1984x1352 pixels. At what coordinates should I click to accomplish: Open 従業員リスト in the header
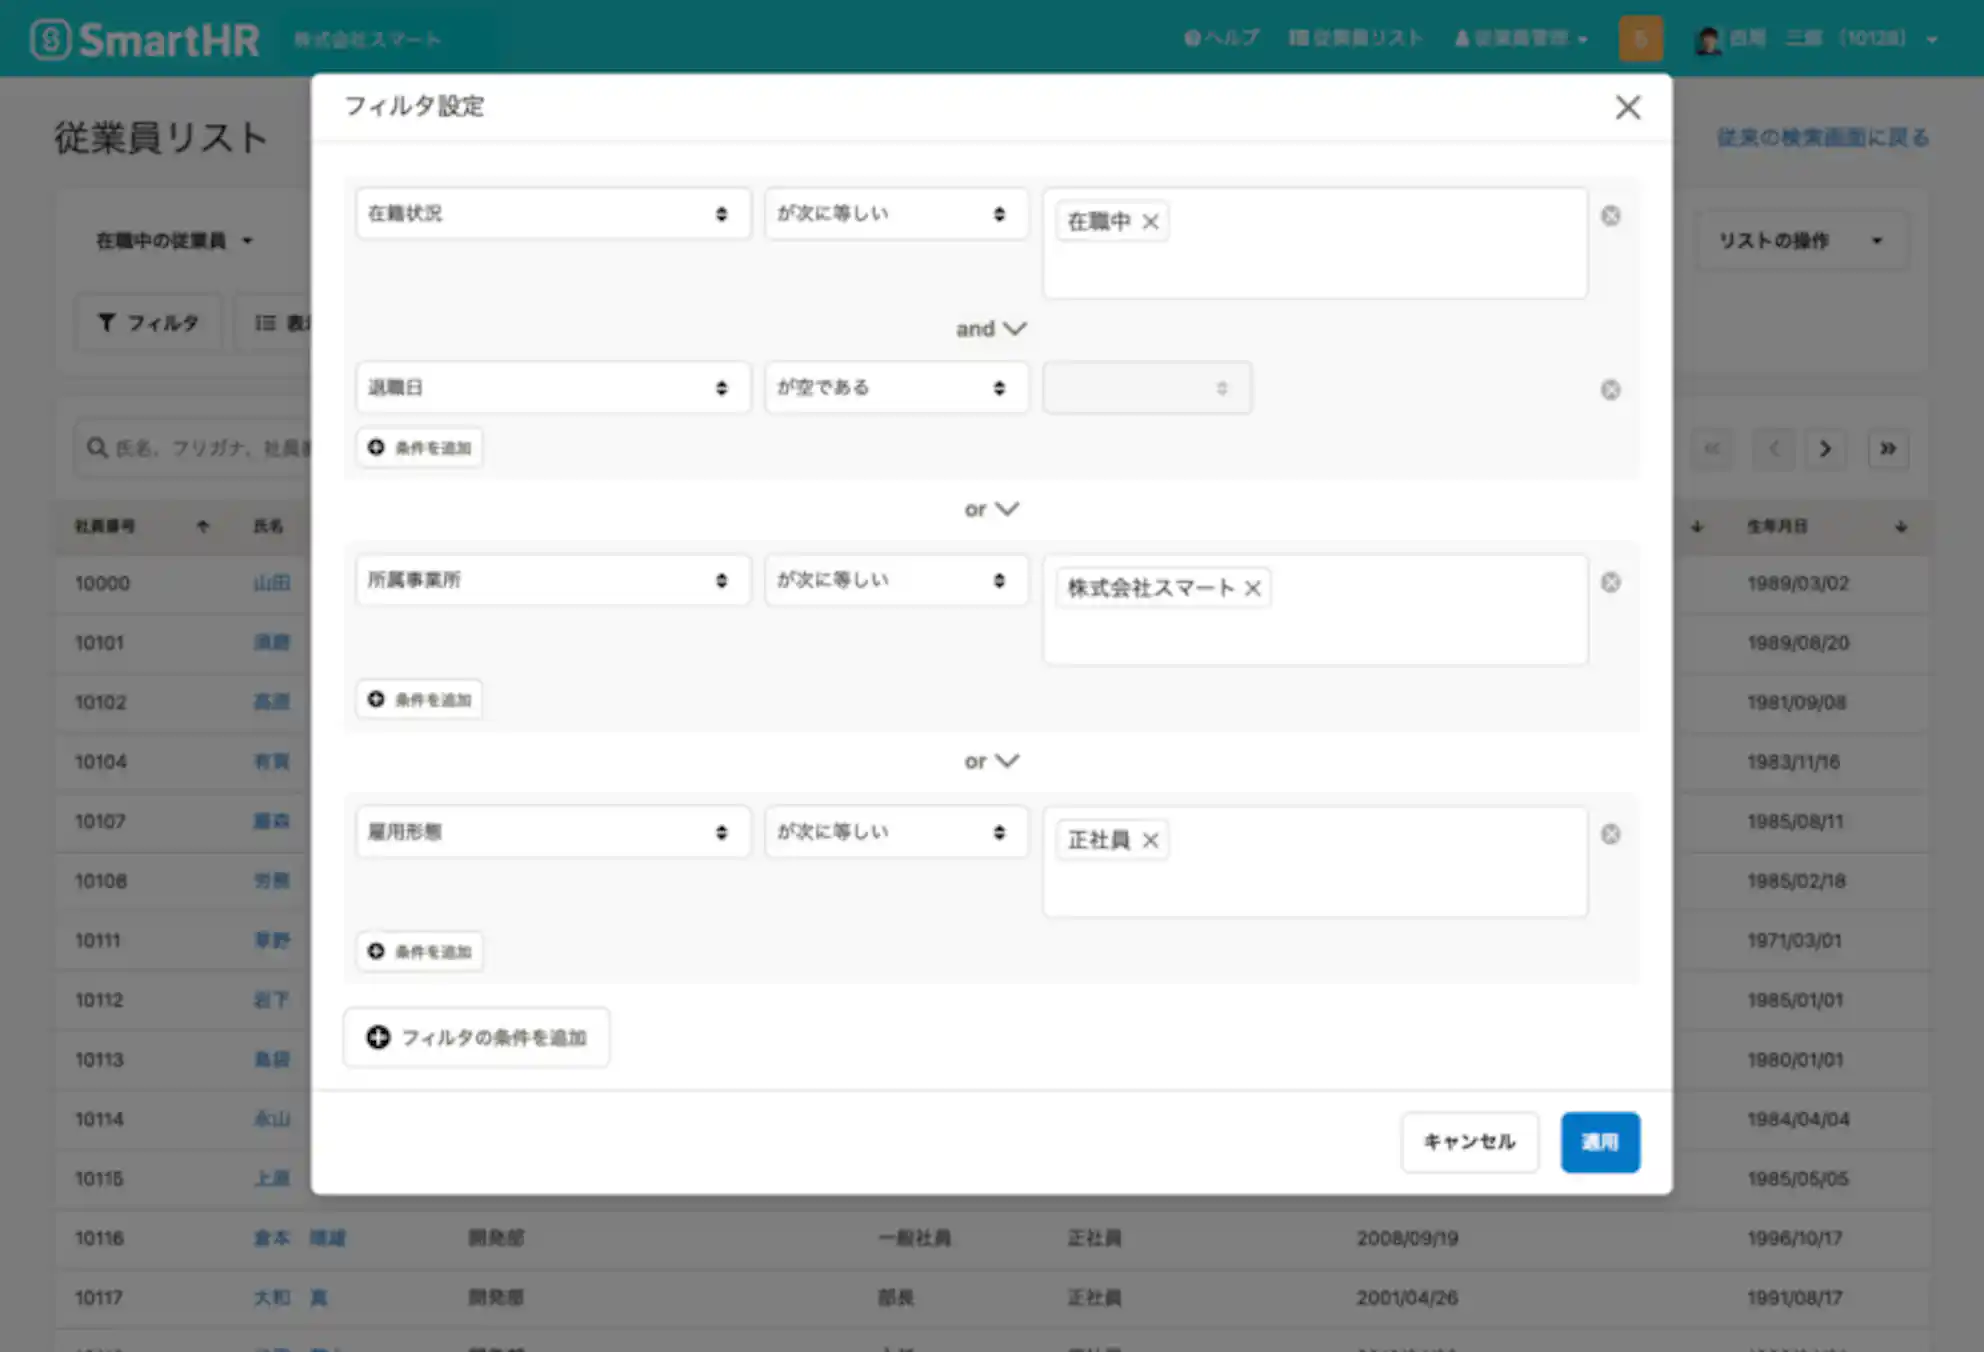1356,38
